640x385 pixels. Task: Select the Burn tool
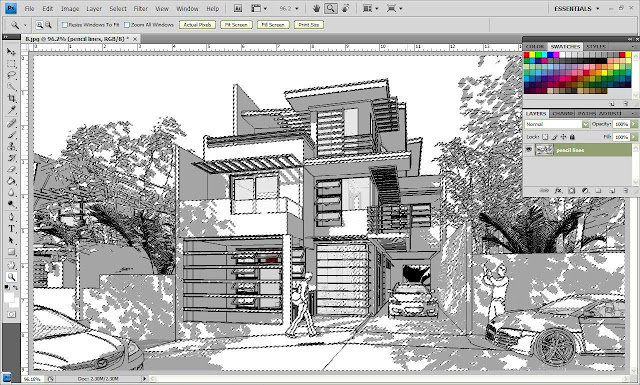[11, 204]
